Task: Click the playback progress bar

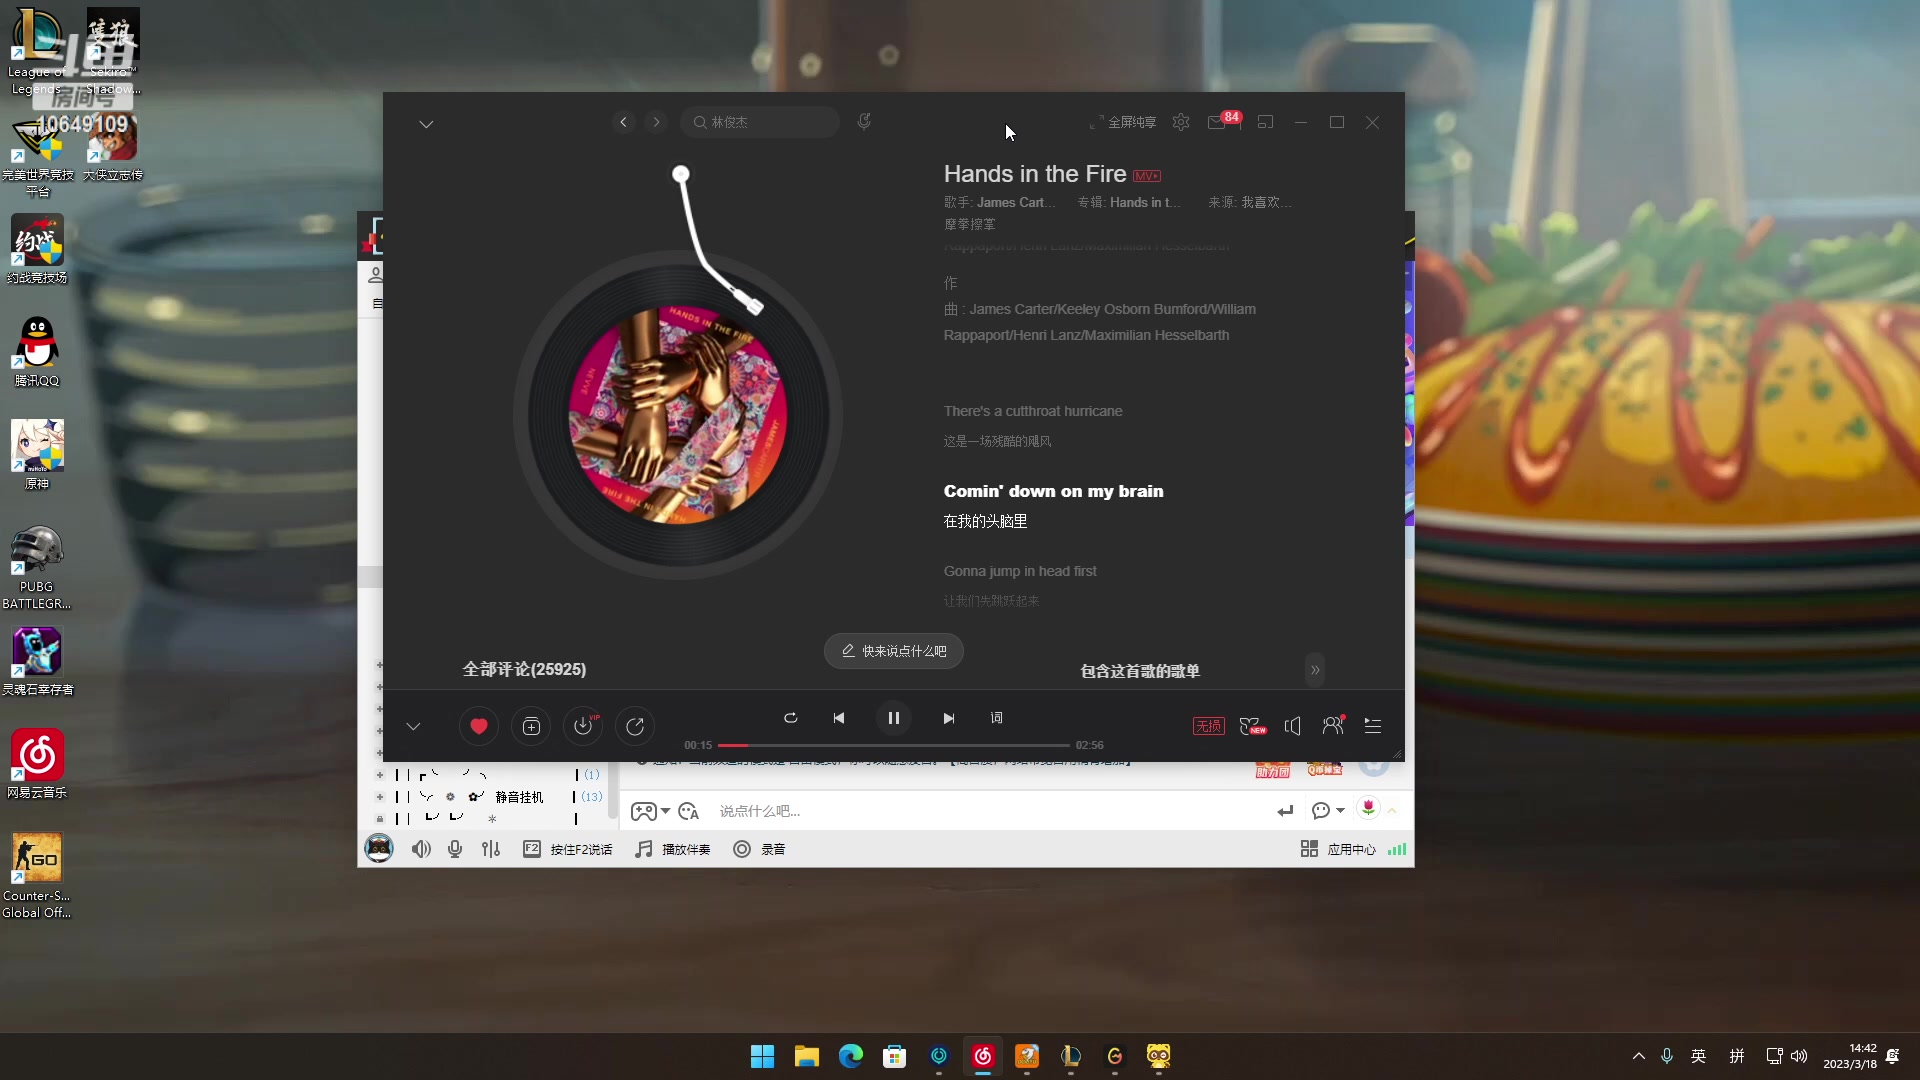Action: click(x=893, y=745)
